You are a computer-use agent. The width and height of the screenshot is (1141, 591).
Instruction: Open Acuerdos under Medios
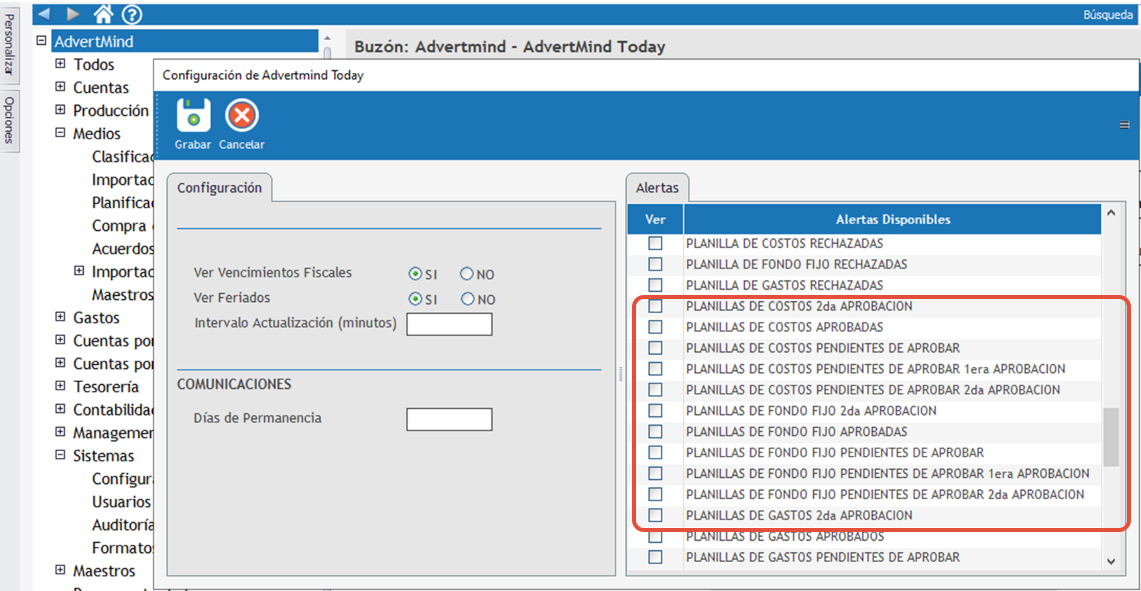pos(123,248)
